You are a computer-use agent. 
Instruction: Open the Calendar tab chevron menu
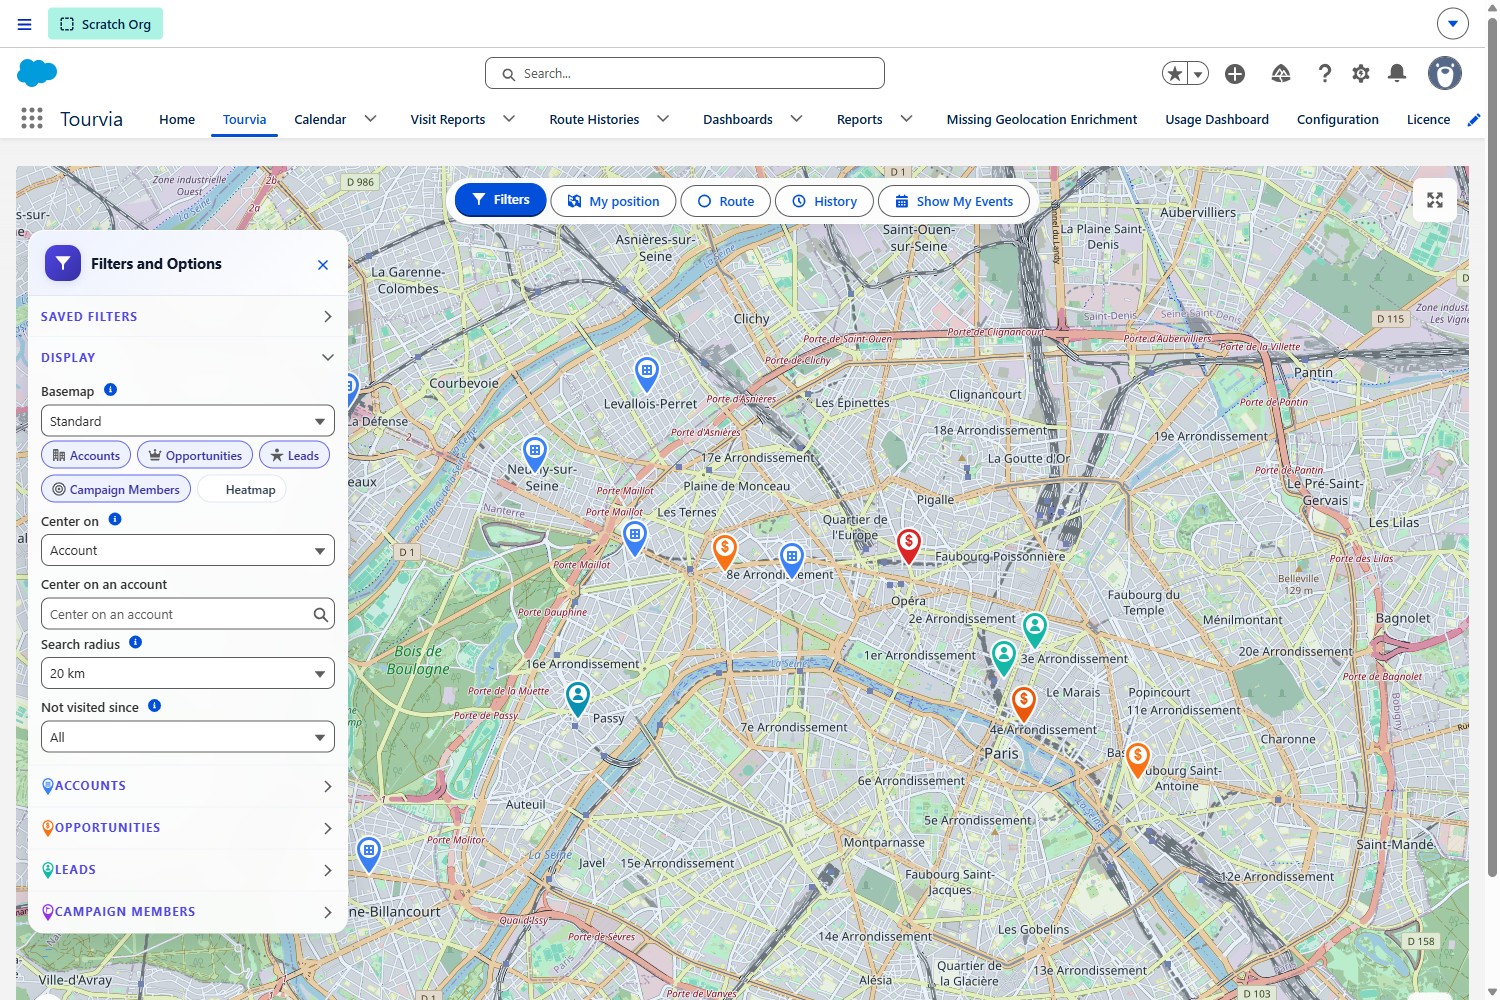coord(371,119)
